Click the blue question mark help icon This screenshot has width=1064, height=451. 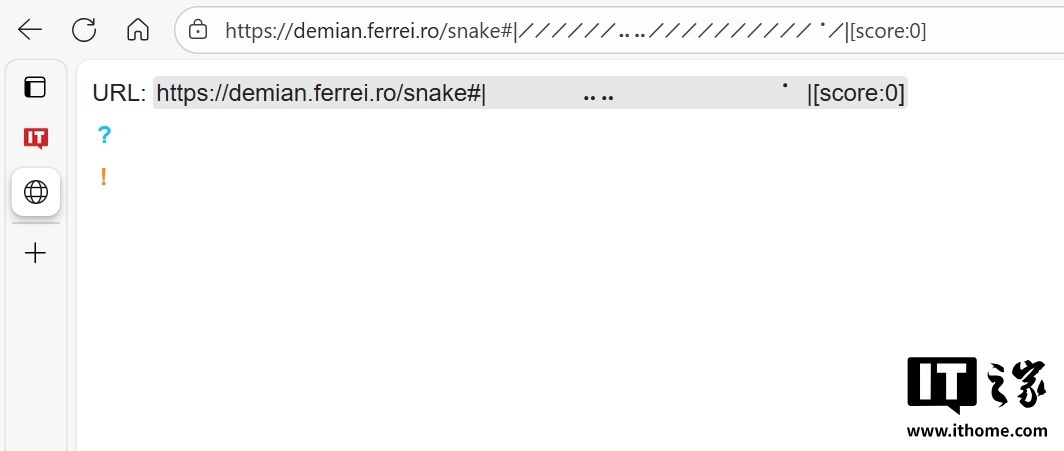point(104,135)
